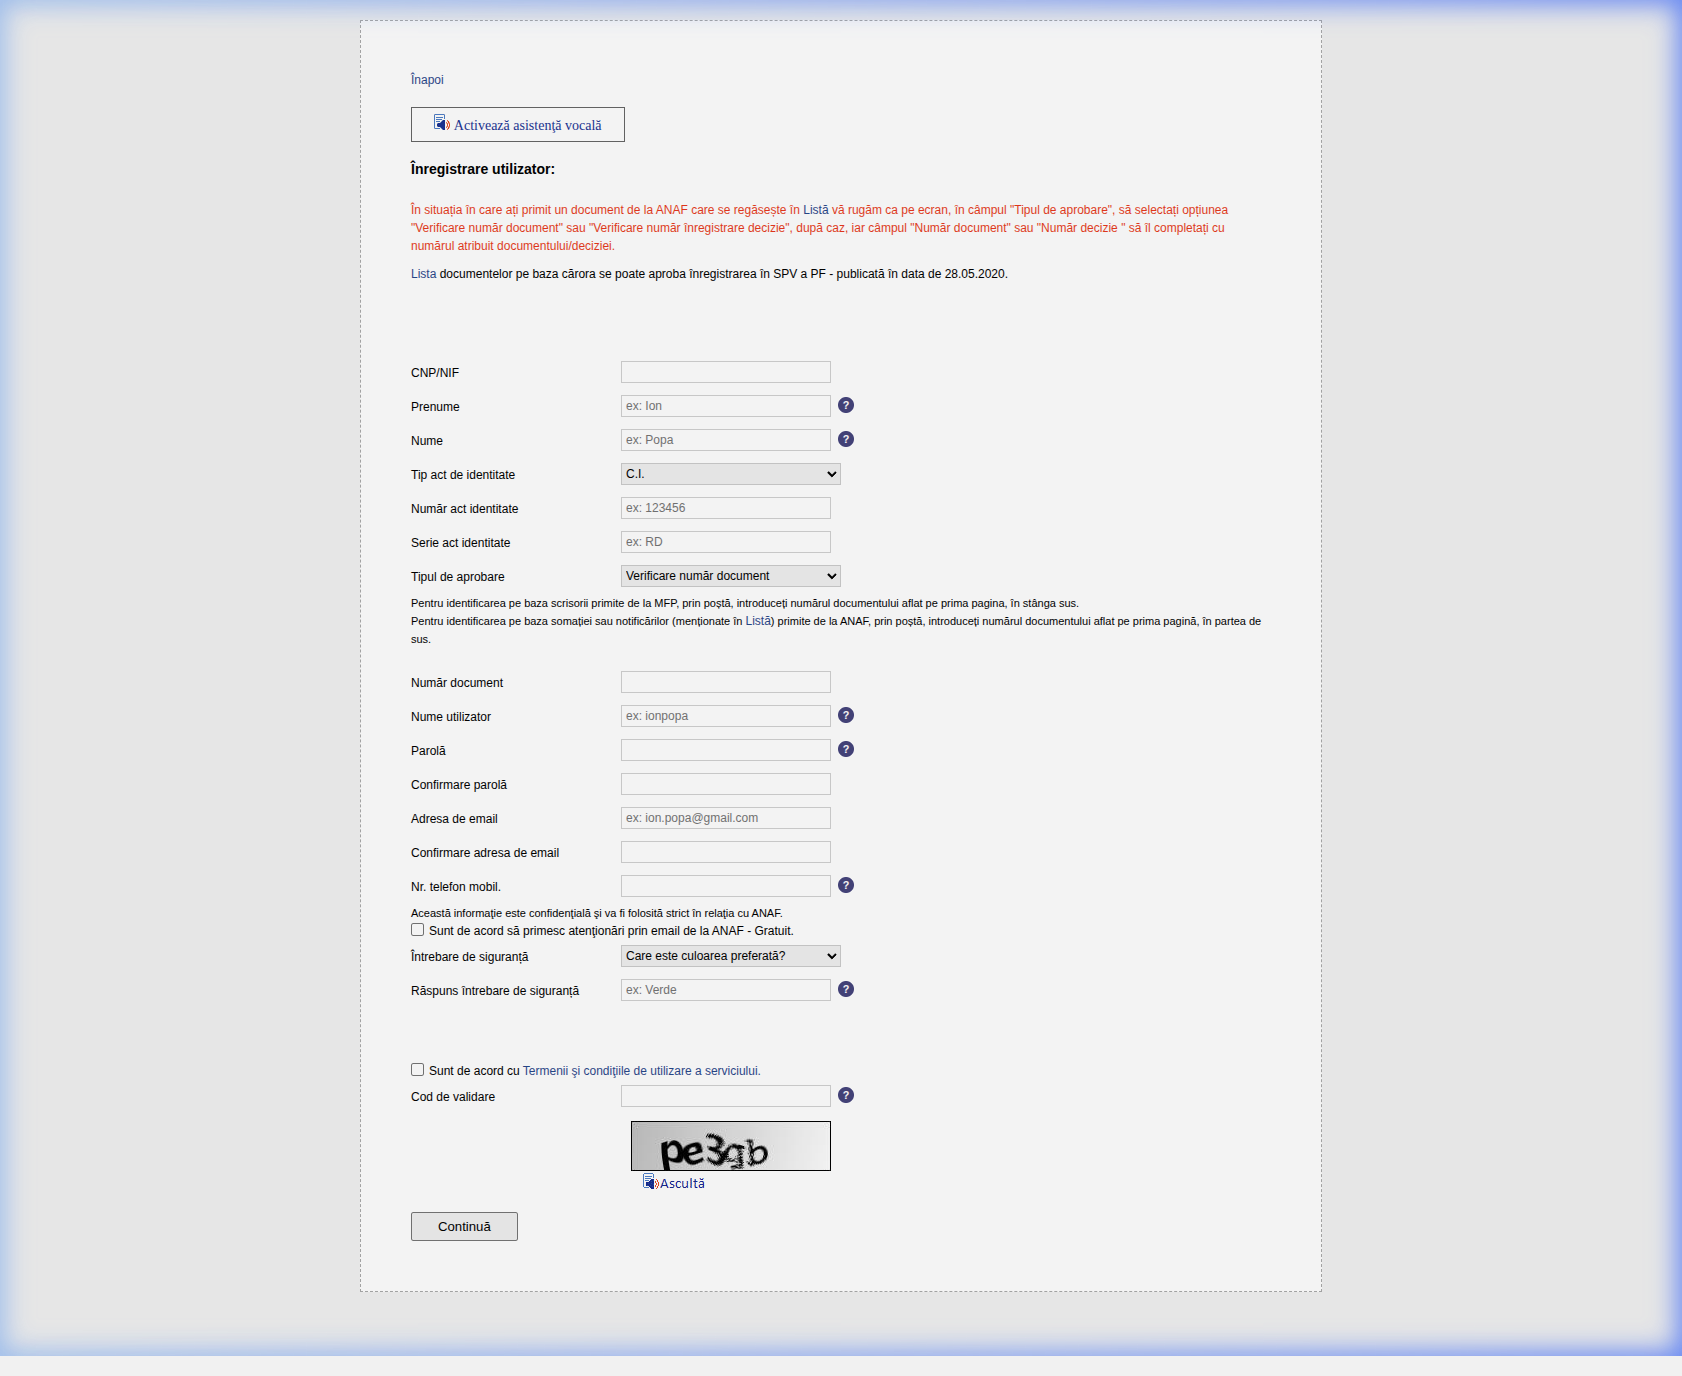The image size is (1682, 1376).
Task: Open the Tip act de identitate dropdown
Action: [730, 474]
